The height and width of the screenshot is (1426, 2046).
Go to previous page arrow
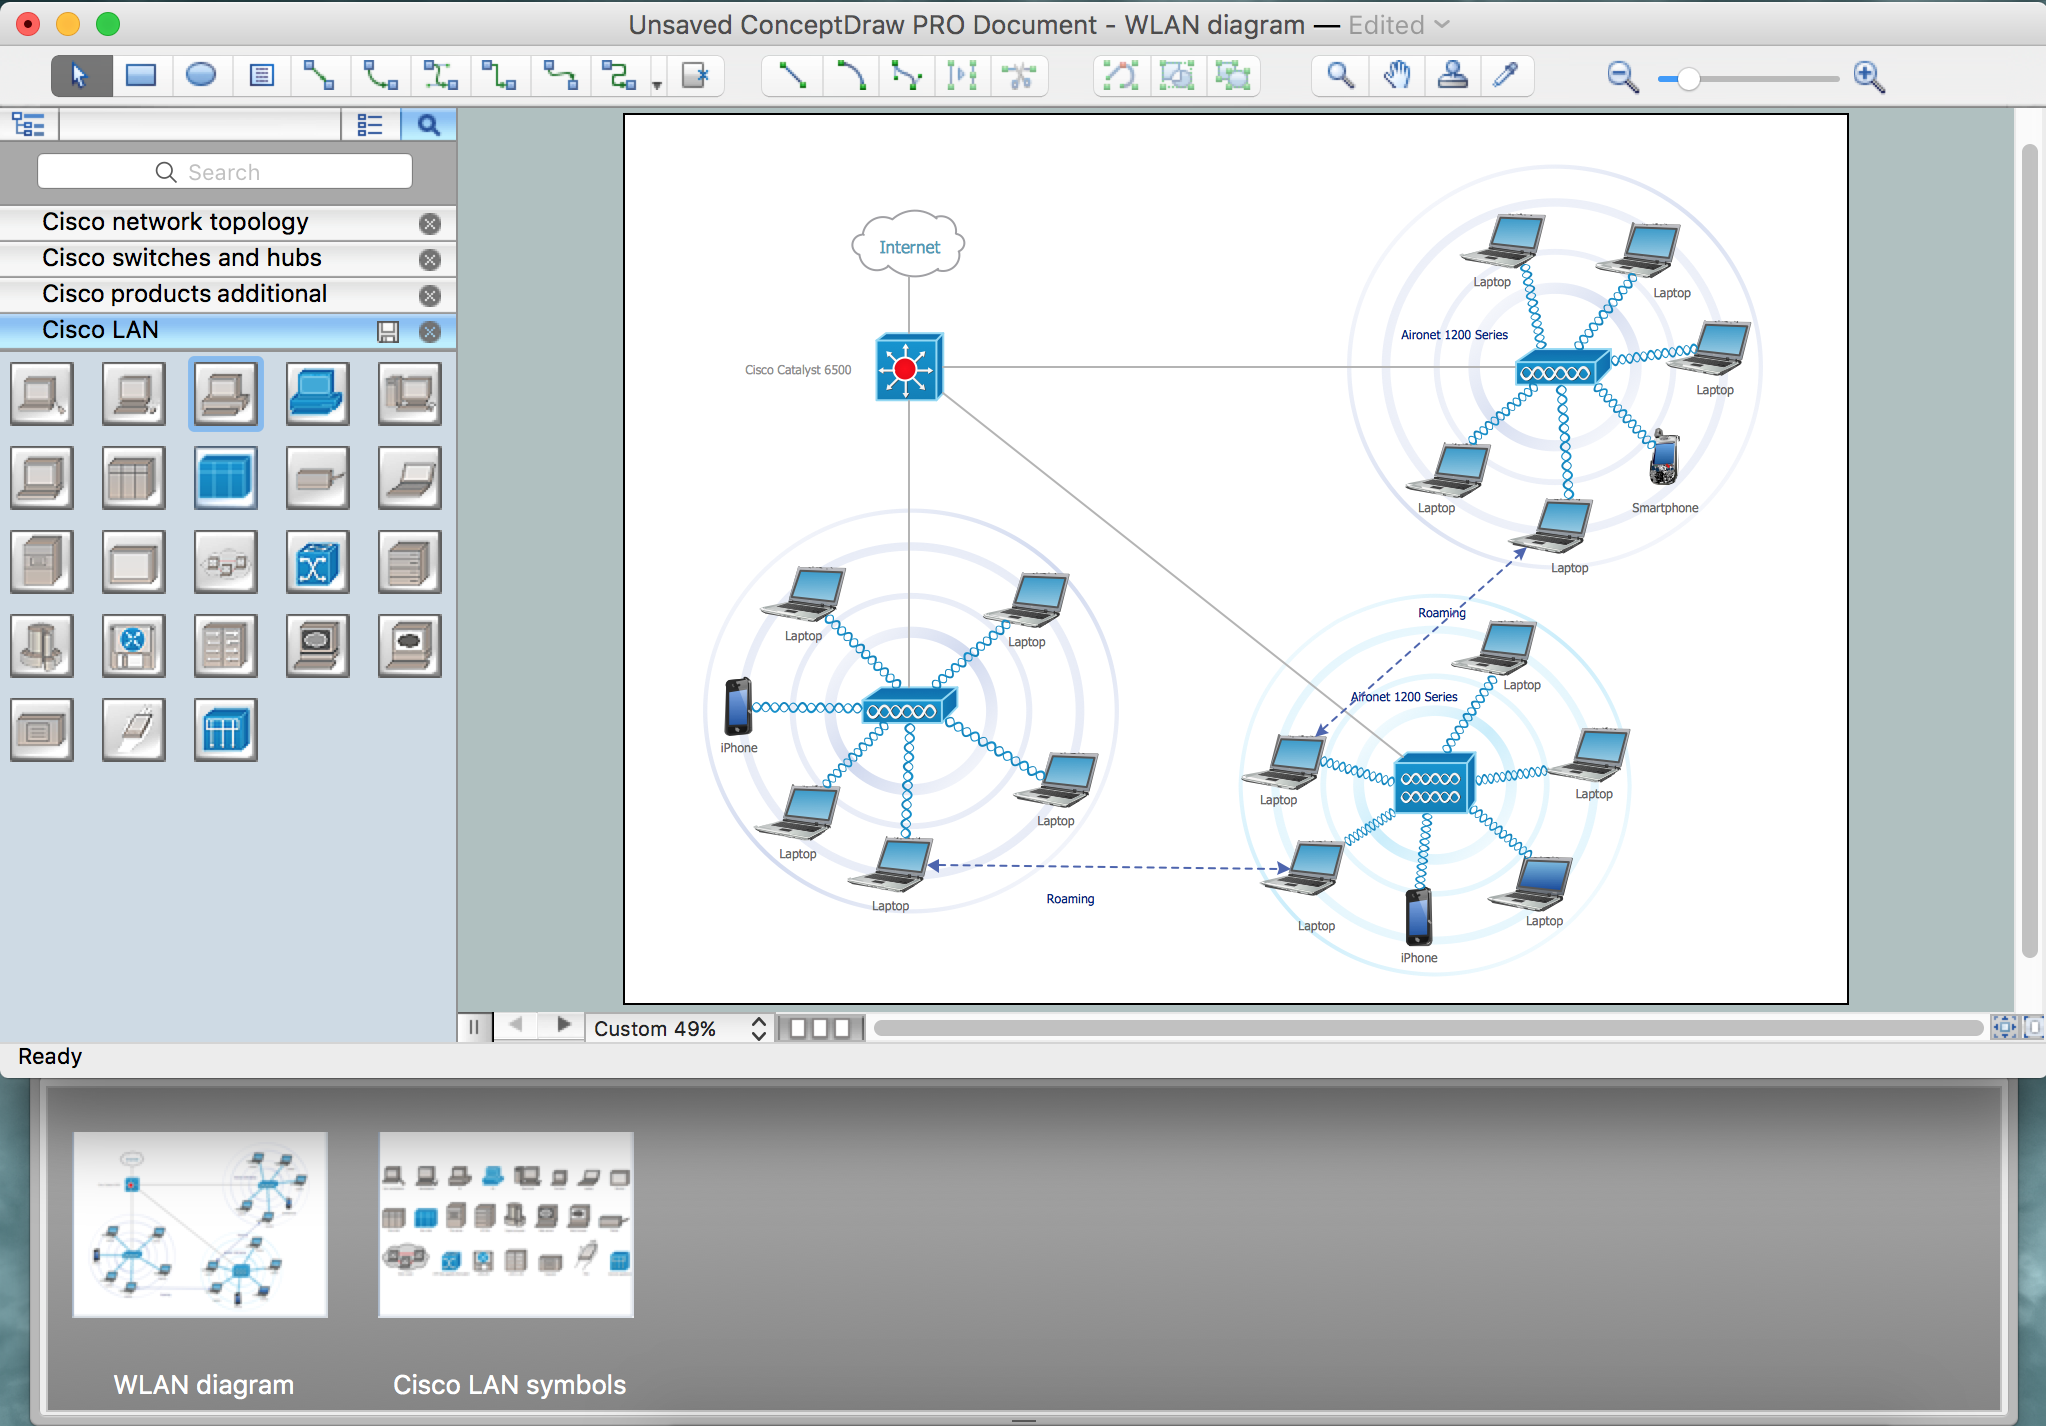tap(516, 1025)
